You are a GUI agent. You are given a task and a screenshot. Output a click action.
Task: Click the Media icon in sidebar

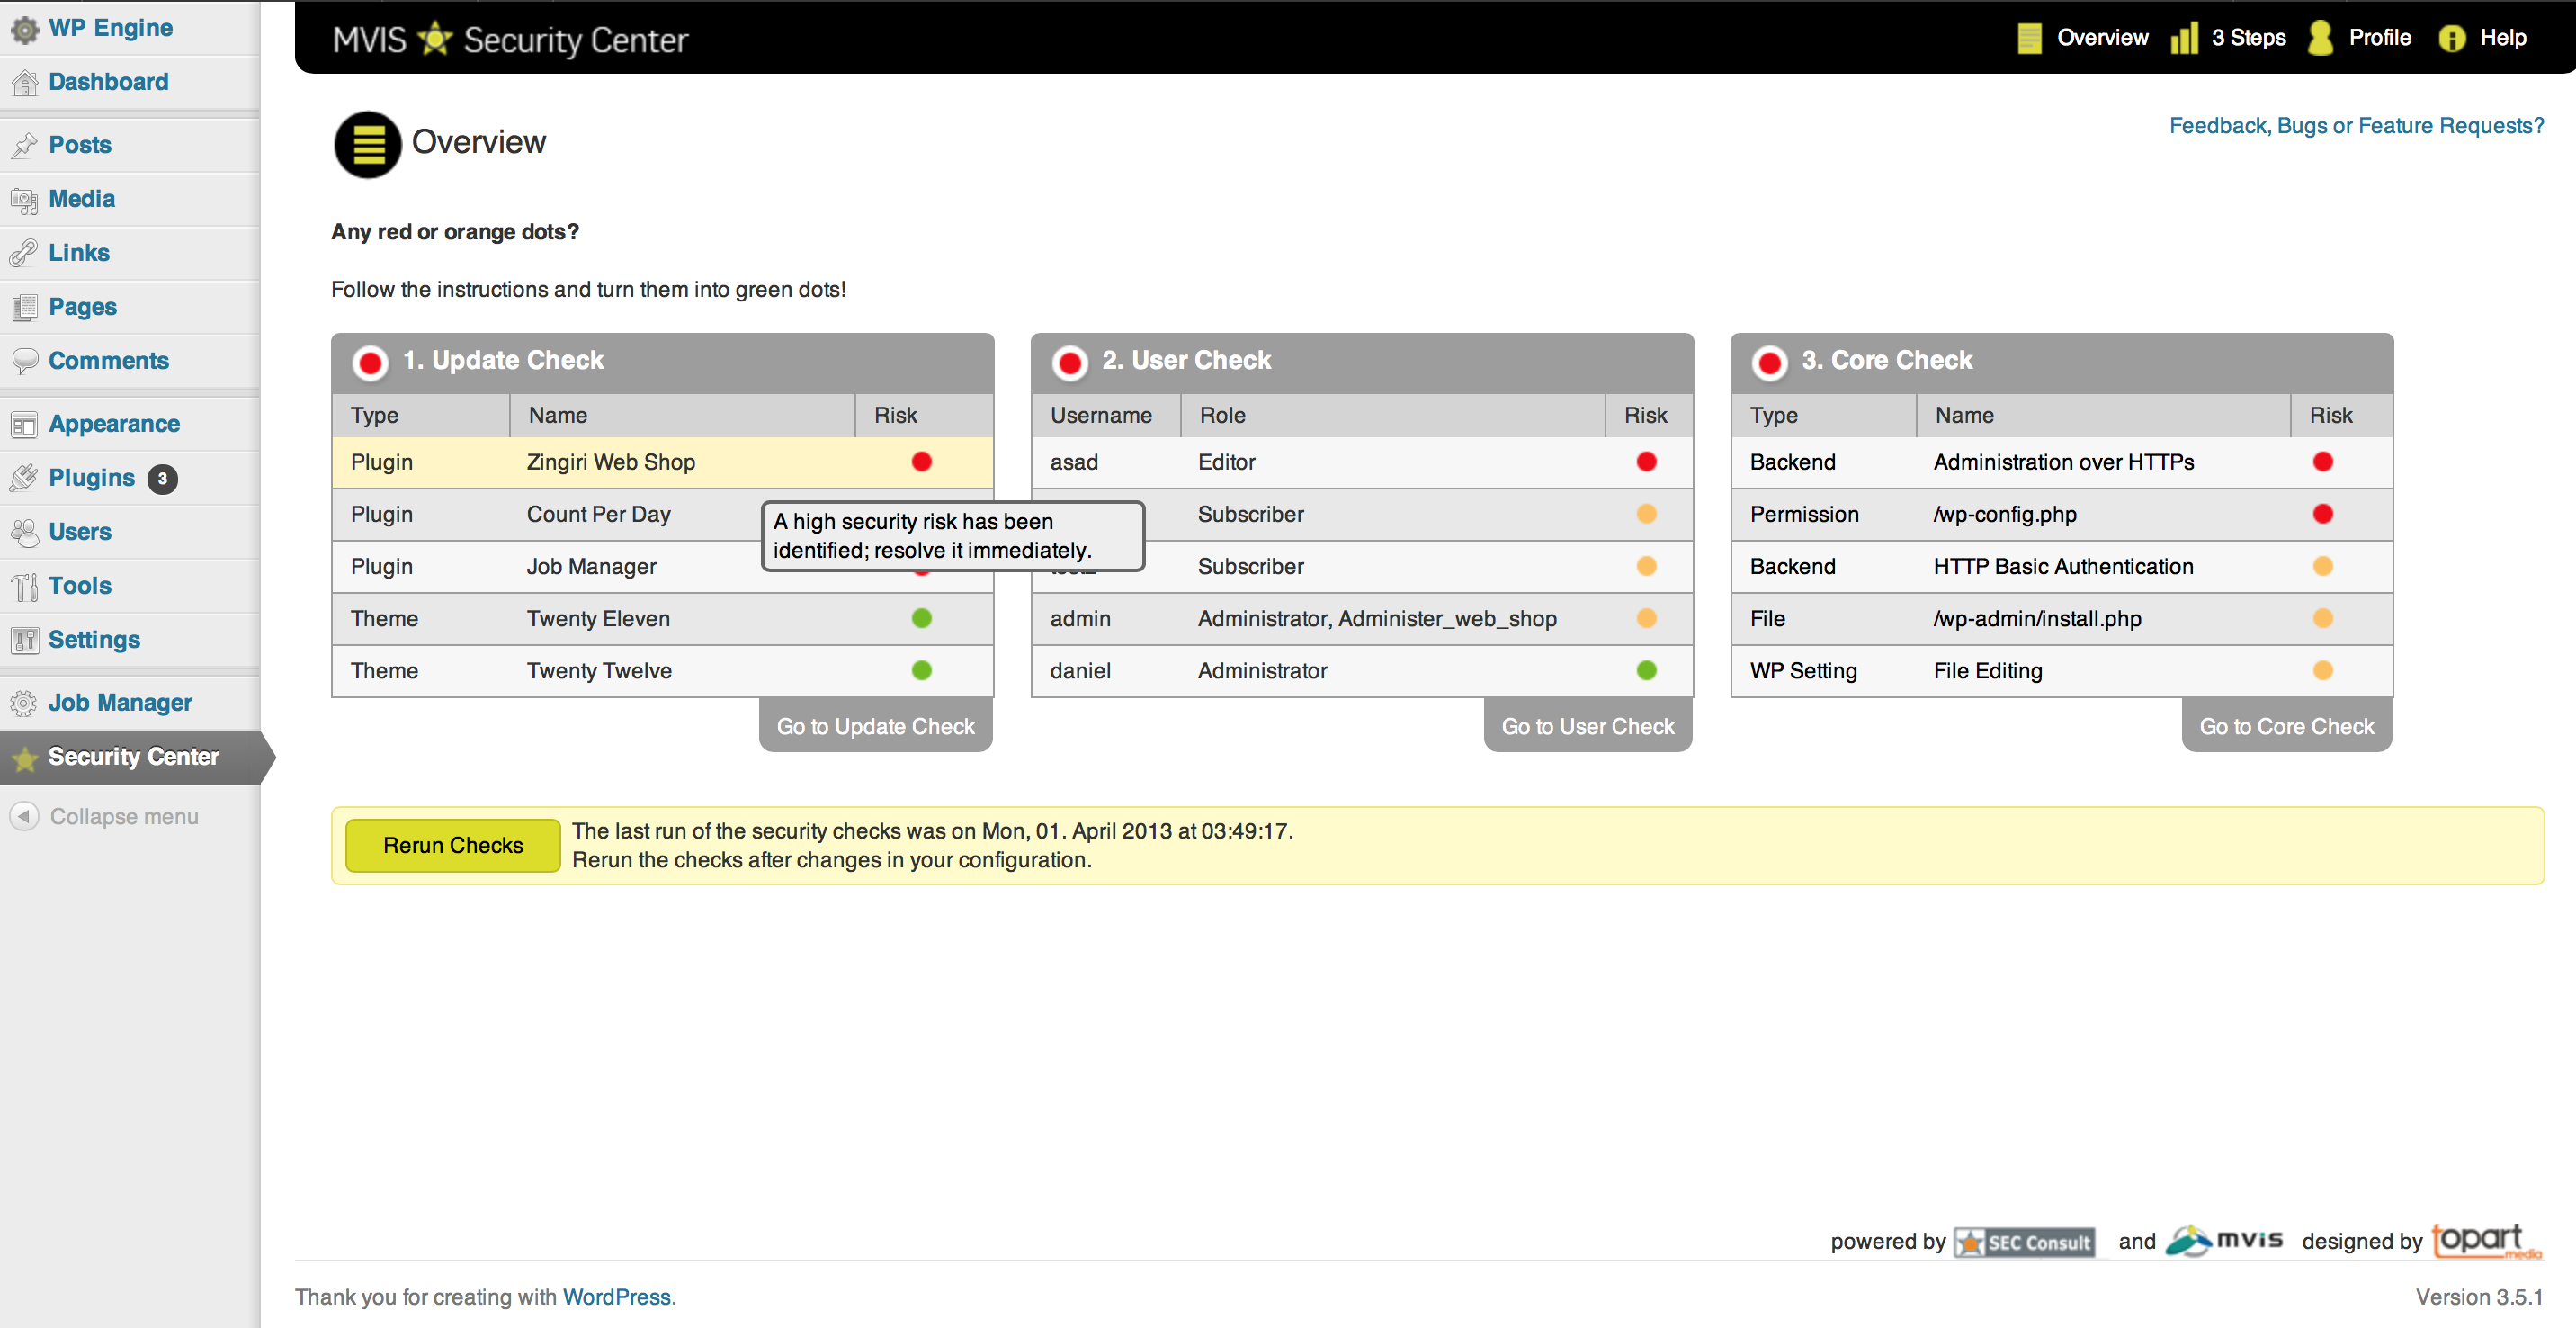coord(24,199)
